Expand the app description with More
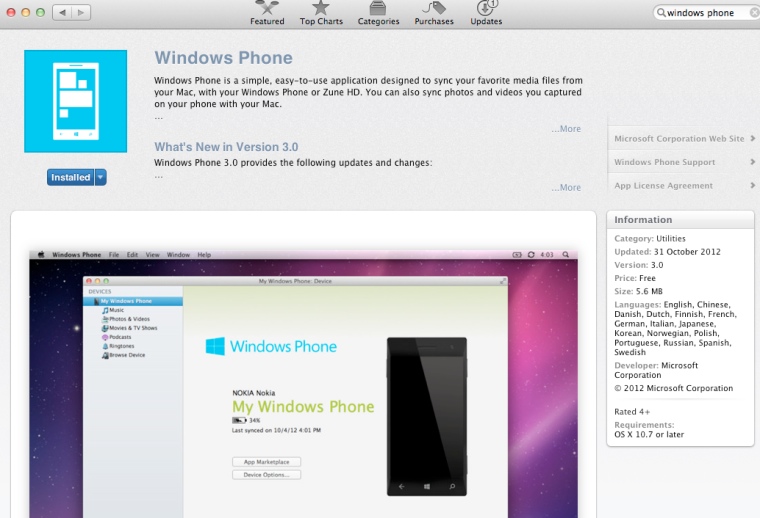 566,129
